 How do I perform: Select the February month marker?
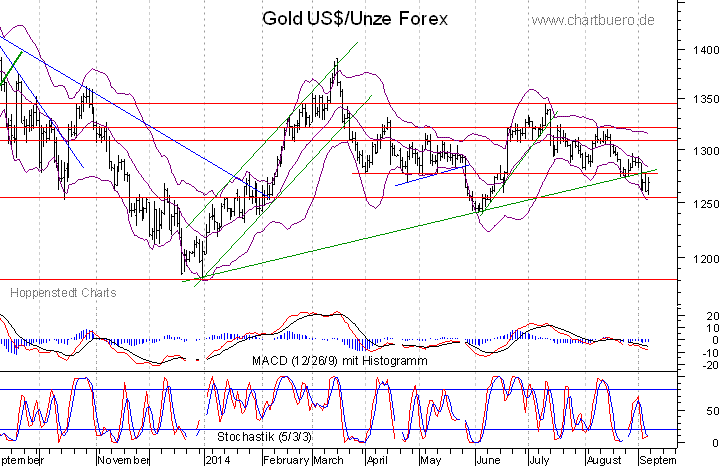tap(286, 460)
